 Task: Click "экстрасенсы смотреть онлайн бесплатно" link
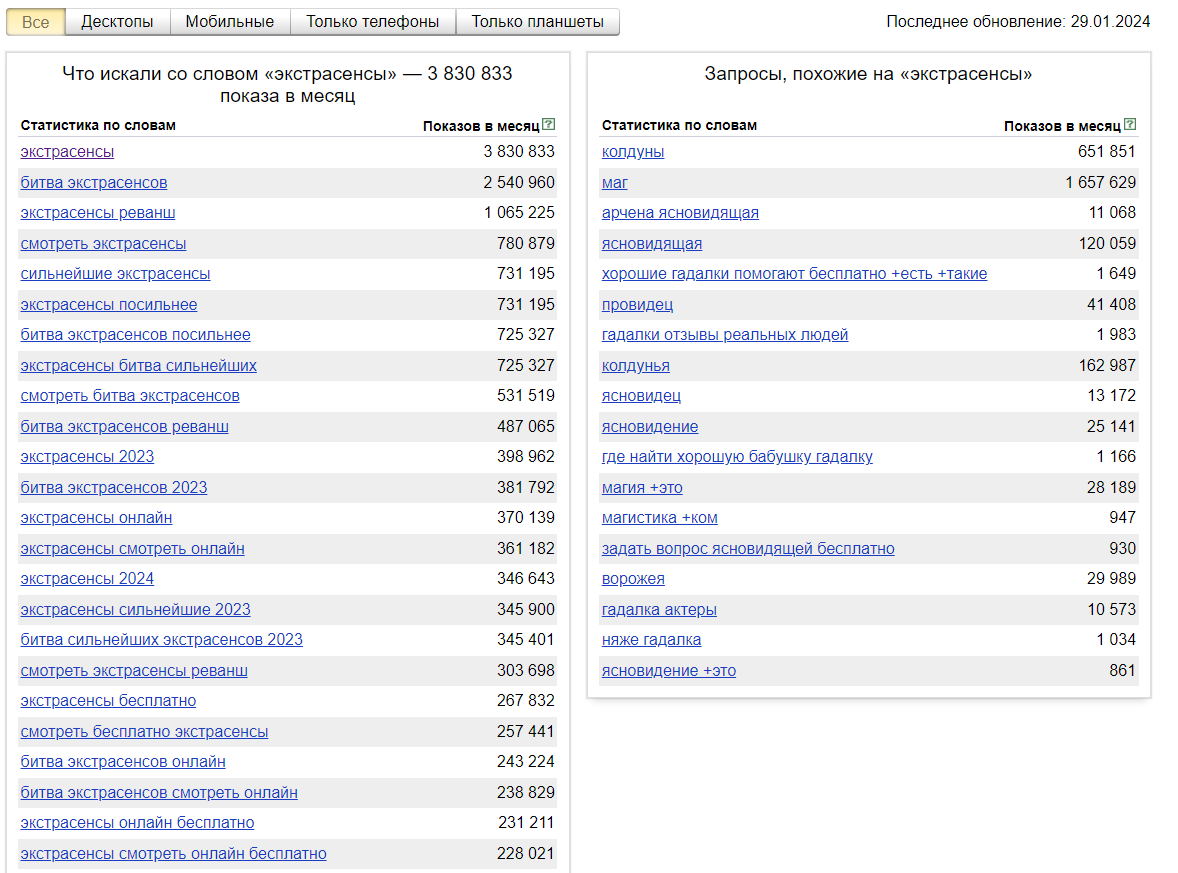pos(174,853)
